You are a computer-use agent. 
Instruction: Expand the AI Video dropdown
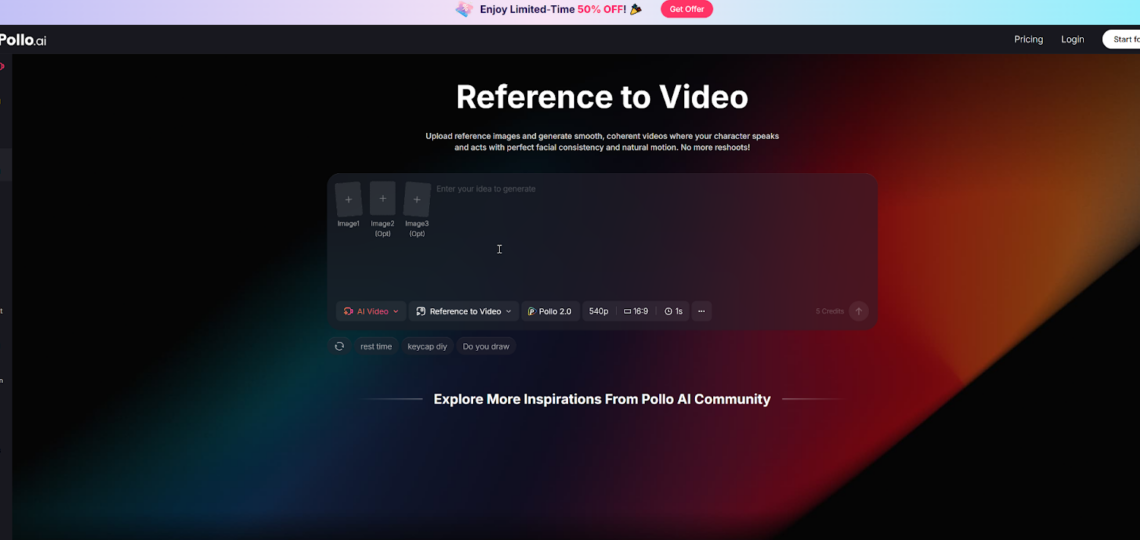371,311
